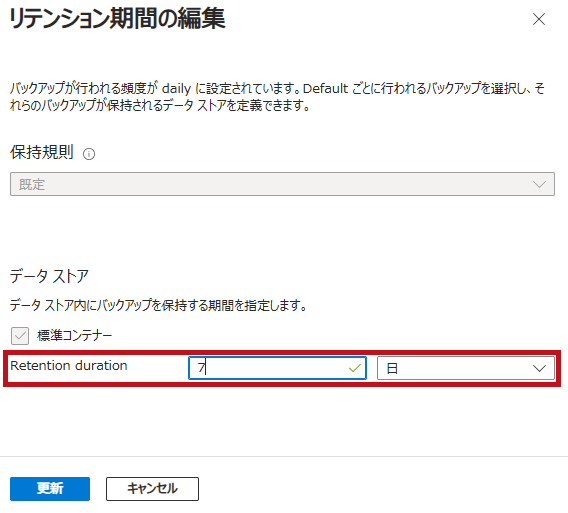Click the daily backup frequency description paragraph
This screenshot has height=513, width=568.
[277, 97]
